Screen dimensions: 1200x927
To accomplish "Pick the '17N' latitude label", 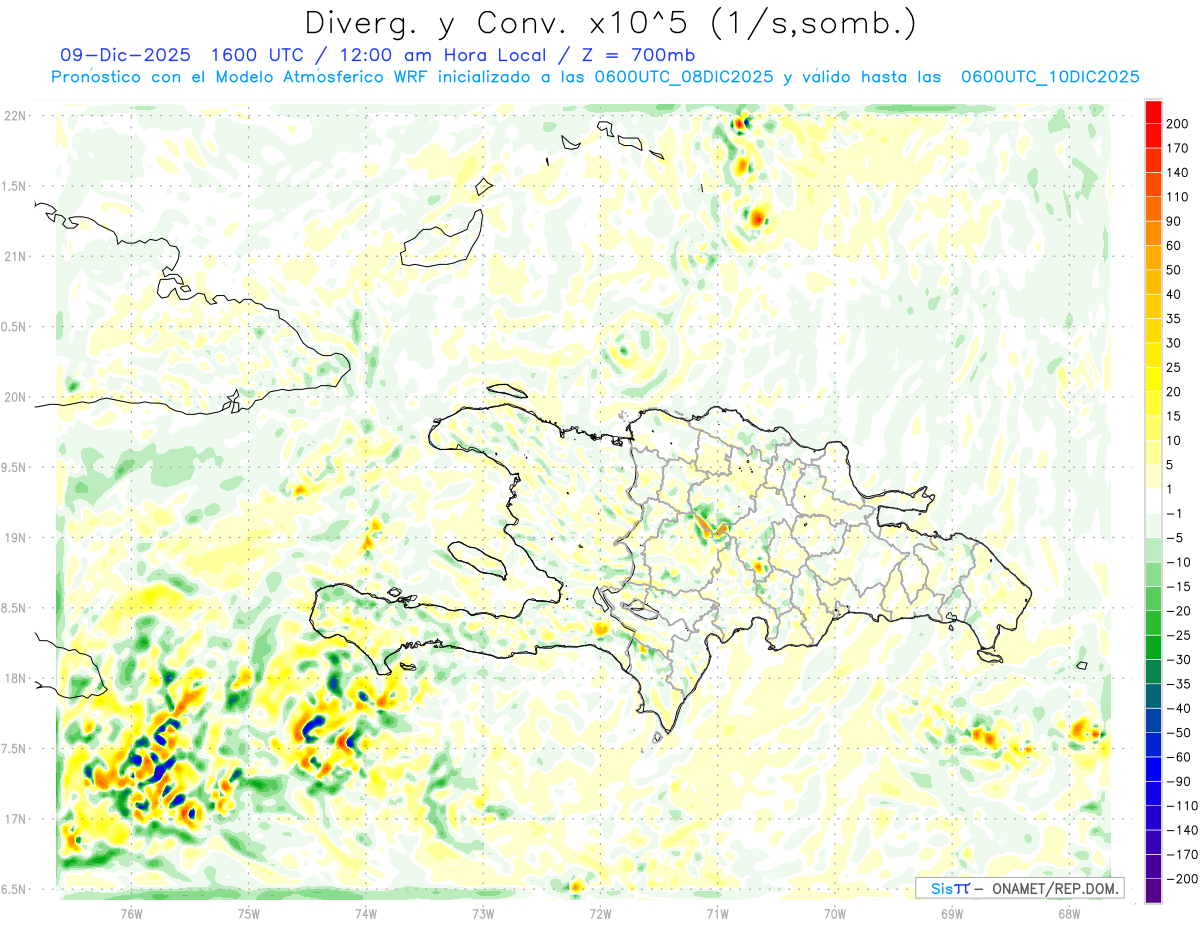I will [14, 819].
